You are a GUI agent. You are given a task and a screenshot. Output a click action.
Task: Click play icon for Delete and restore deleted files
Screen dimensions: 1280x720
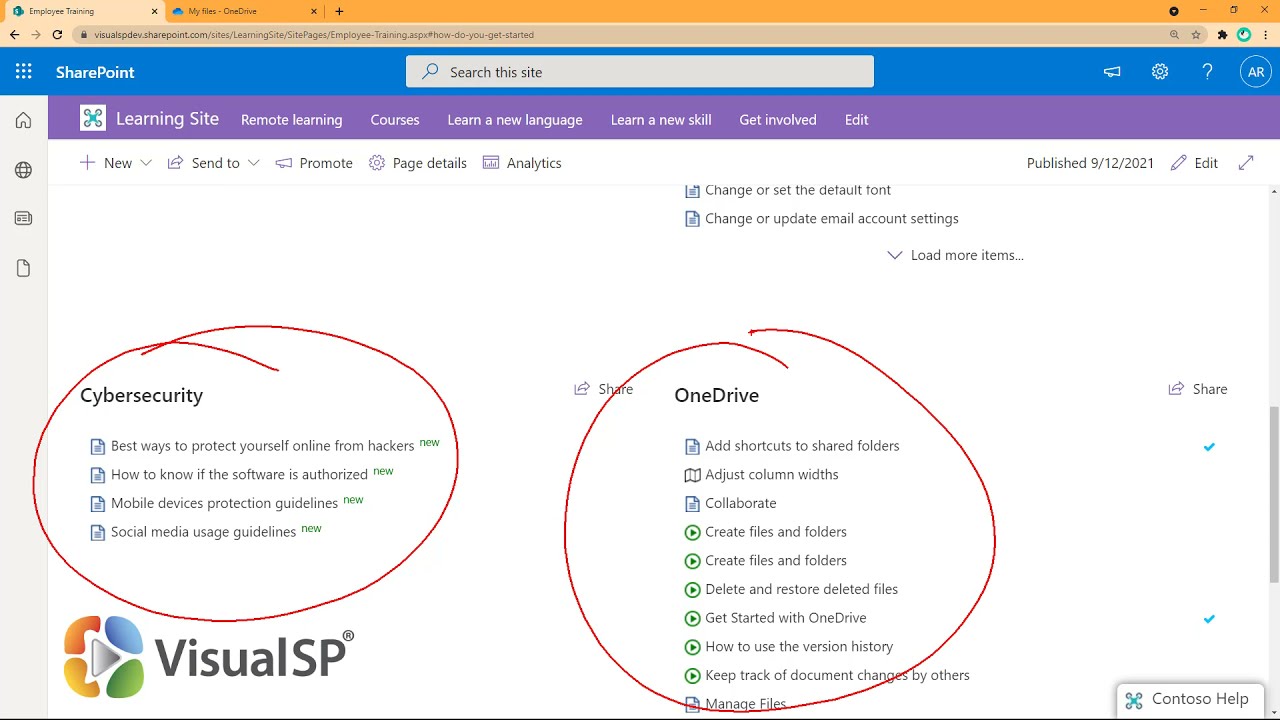pyautogui.click(x=692, y=590)
